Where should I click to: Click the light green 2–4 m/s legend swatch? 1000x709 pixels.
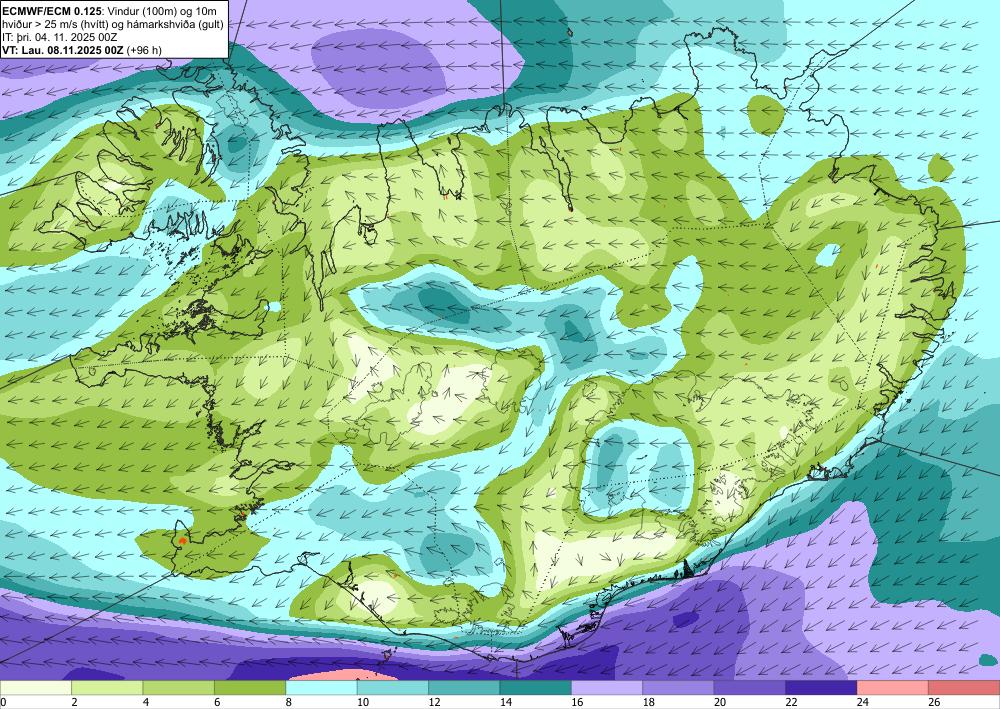pyautogui.click(x=107, y=688)
